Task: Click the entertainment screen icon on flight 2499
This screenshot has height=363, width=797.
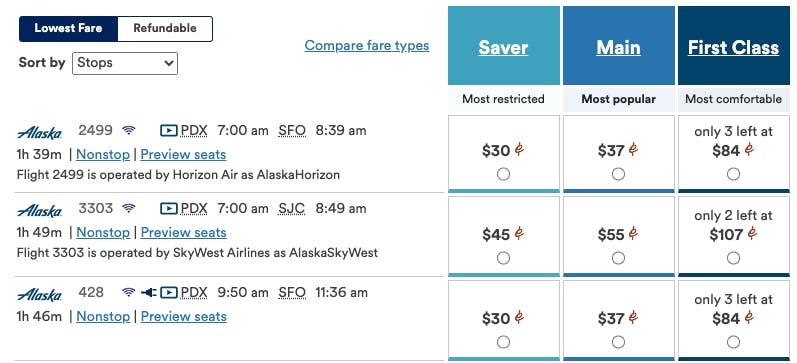Action: pyautogui.click(x=169, y=131)
